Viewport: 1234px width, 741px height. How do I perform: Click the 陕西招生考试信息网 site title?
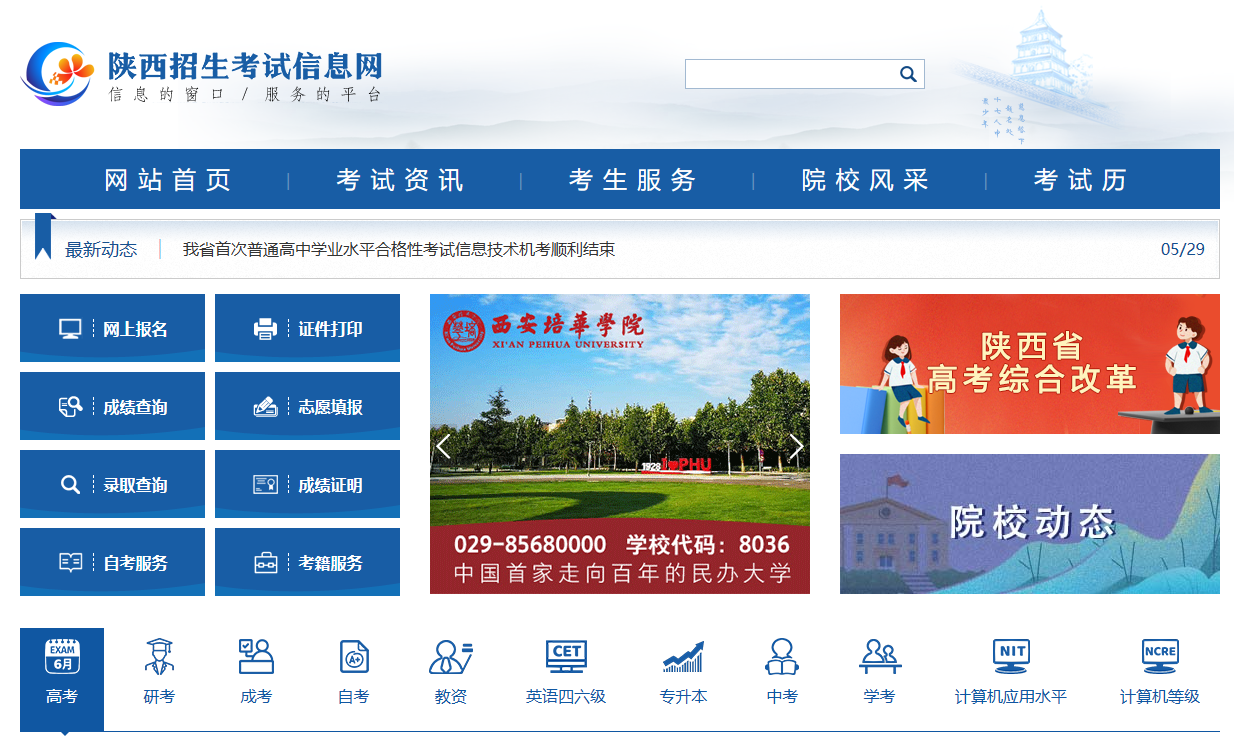pyautogui.click(x=246, y=66)
